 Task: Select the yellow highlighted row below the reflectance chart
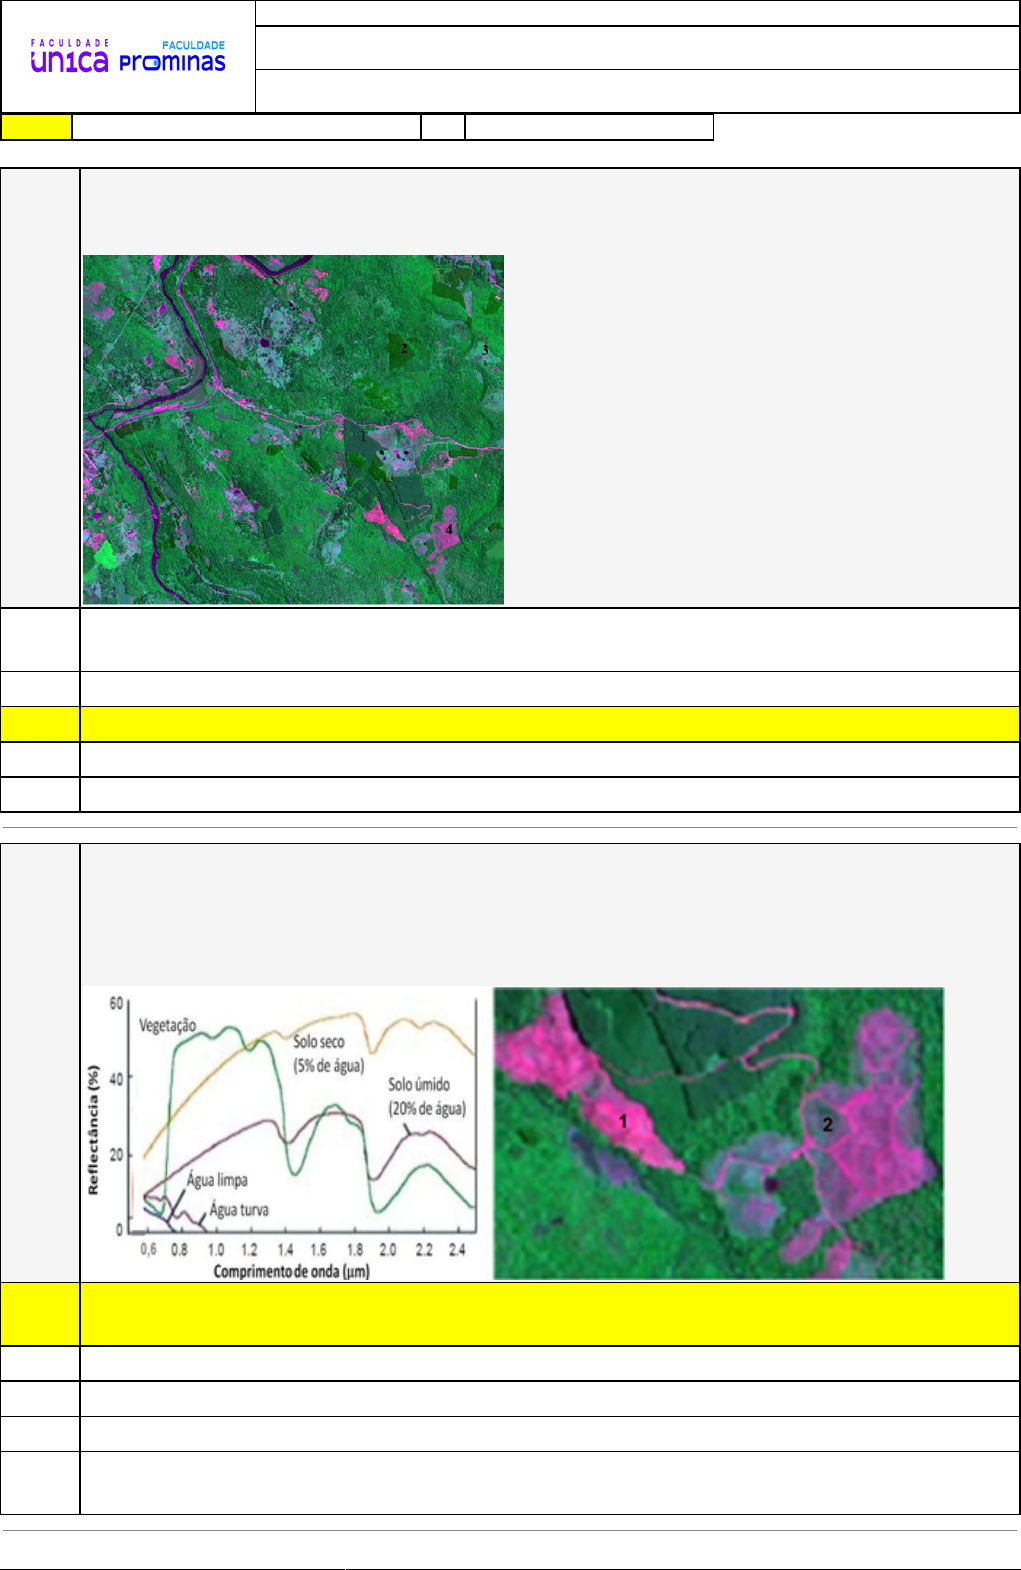549,1314
